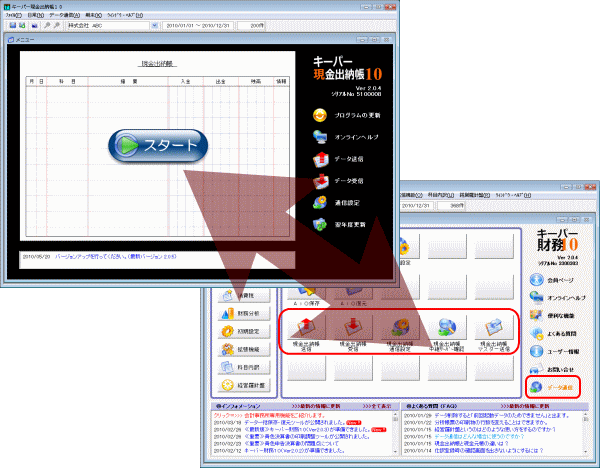The width and height of the screenshot is (600, 468).
Task: Open the ウィンドウ・ヘルプ menu in 財務 window
Action: tap(513, 195)
